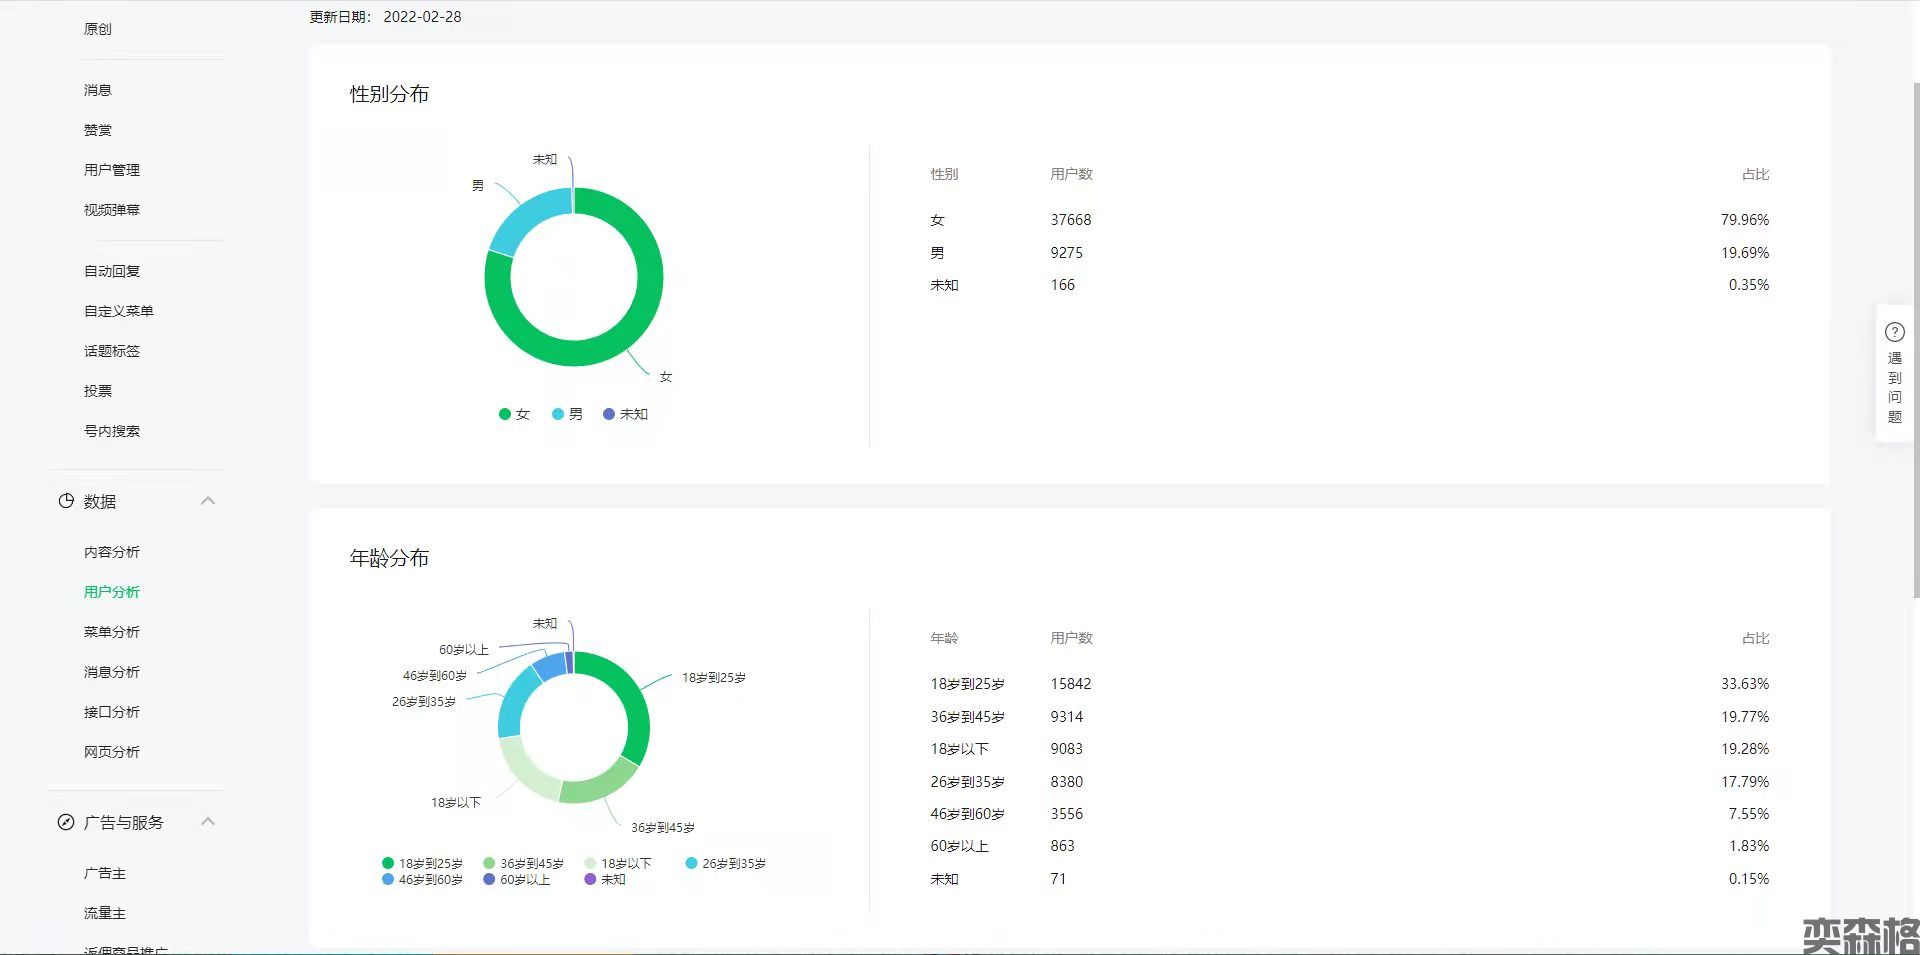Image resolution: width=1920 pixels, height=955 pixels.
Task: Click the 36岁到45岁 segment in age donut
Action: pyautogui.click(x=597, y=783)
